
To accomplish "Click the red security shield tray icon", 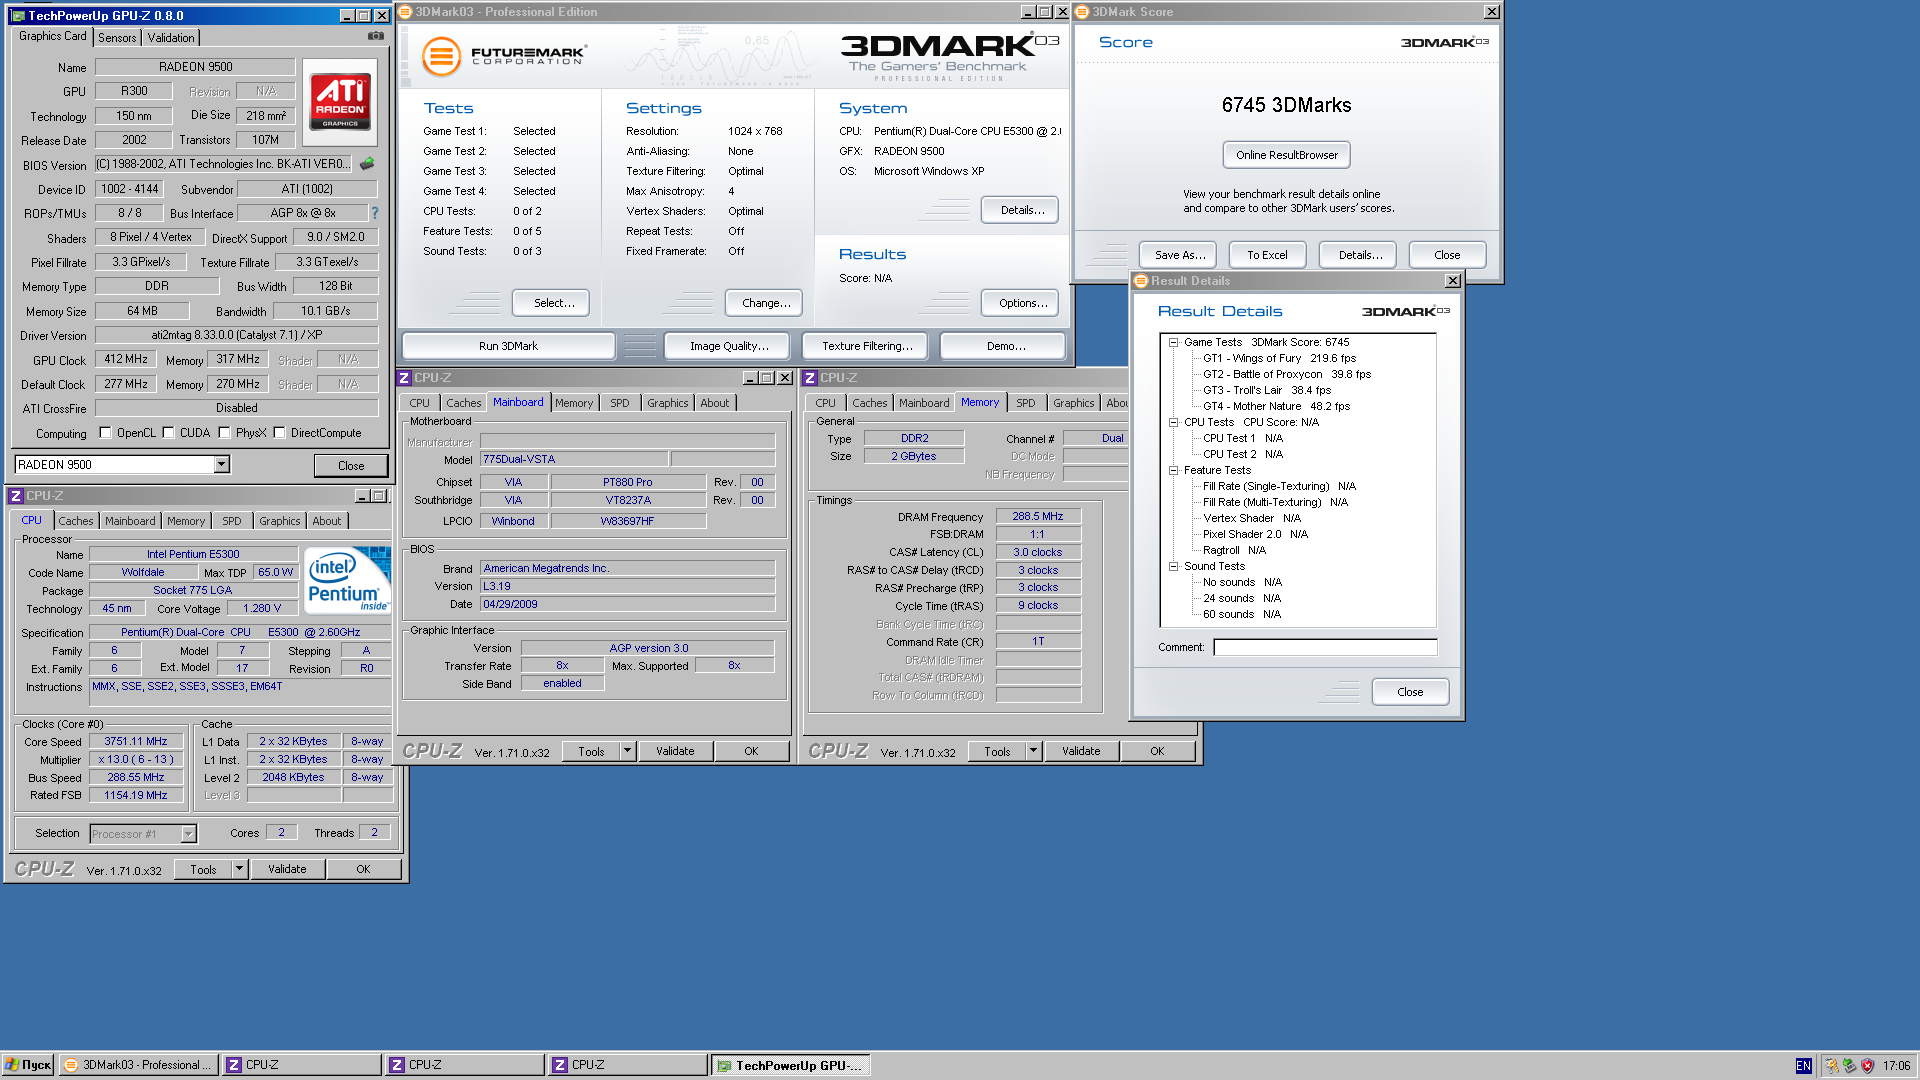I will click(x=1867, y=1066).
